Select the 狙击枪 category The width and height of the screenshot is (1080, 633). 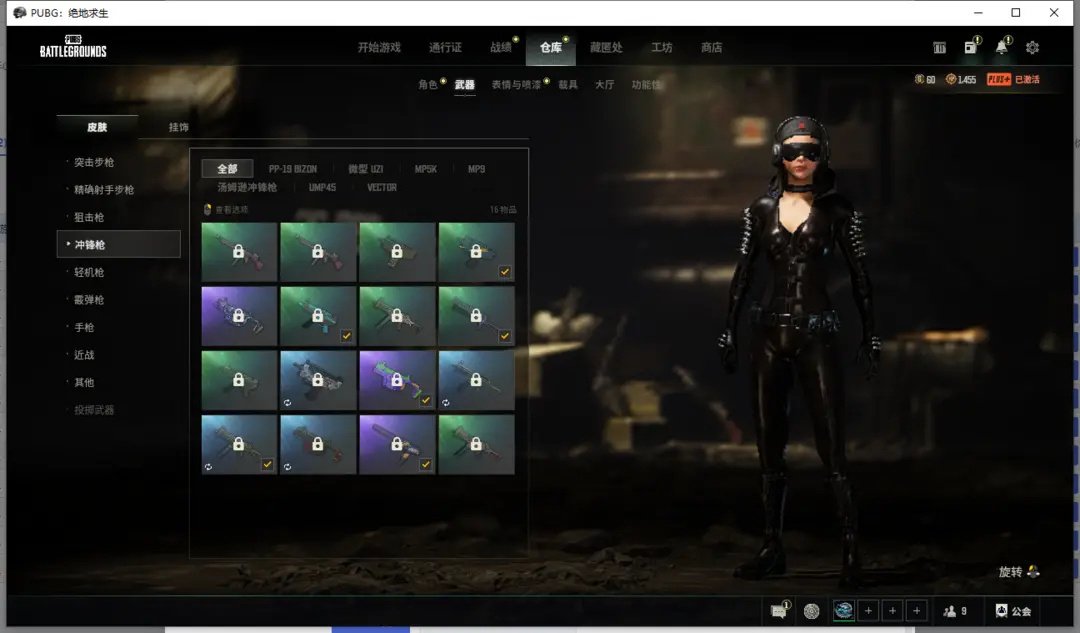pos(89,218)
